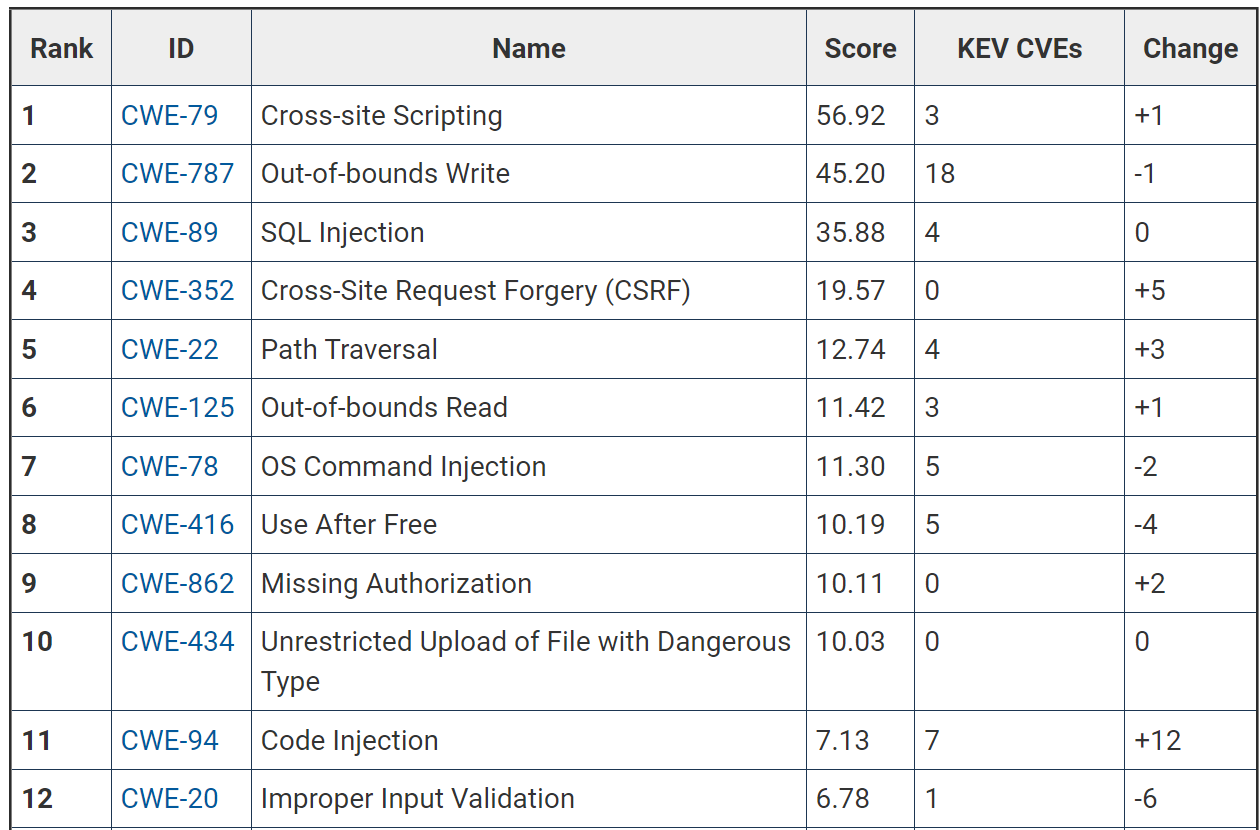This screenshot has height=830, width=1260.
Task: Click the Score column header
Action: coord(860,49)
